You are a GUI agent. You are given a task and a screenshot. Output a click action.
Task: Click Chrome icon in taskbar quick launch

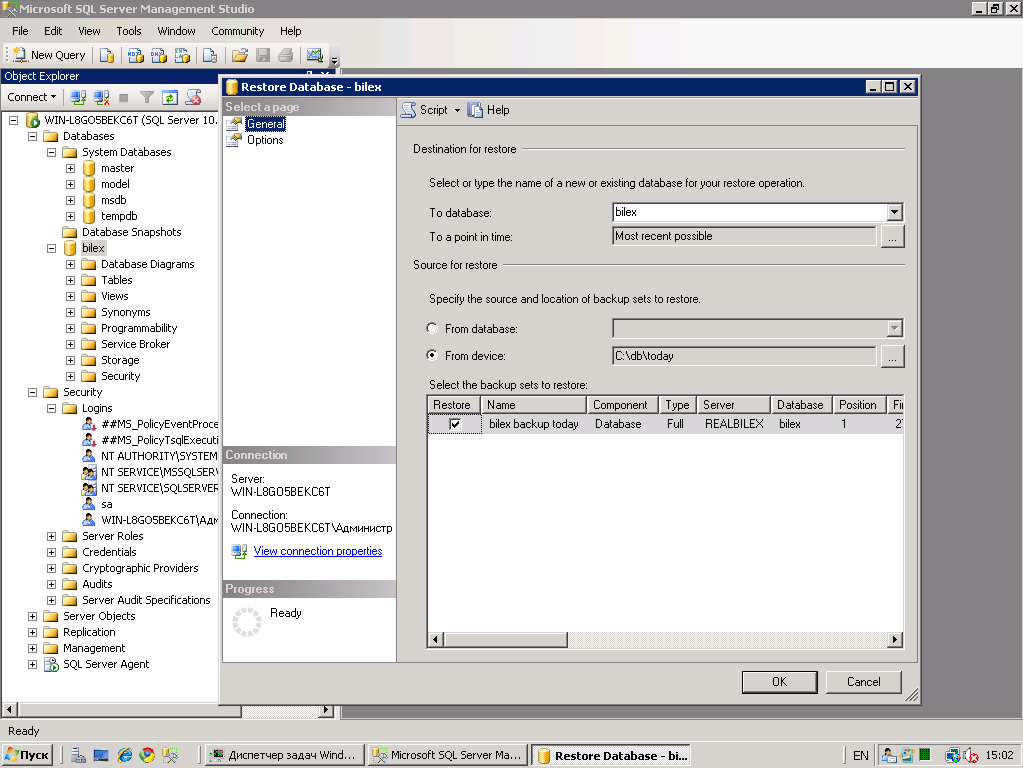[147, 755]
